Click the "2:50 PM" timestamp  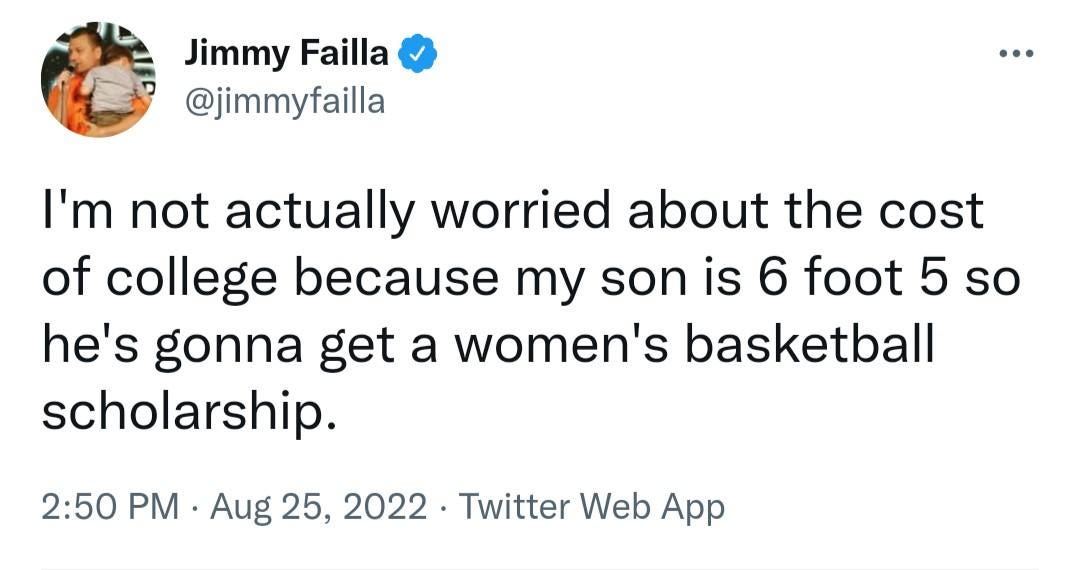click(x=110, y=507)
